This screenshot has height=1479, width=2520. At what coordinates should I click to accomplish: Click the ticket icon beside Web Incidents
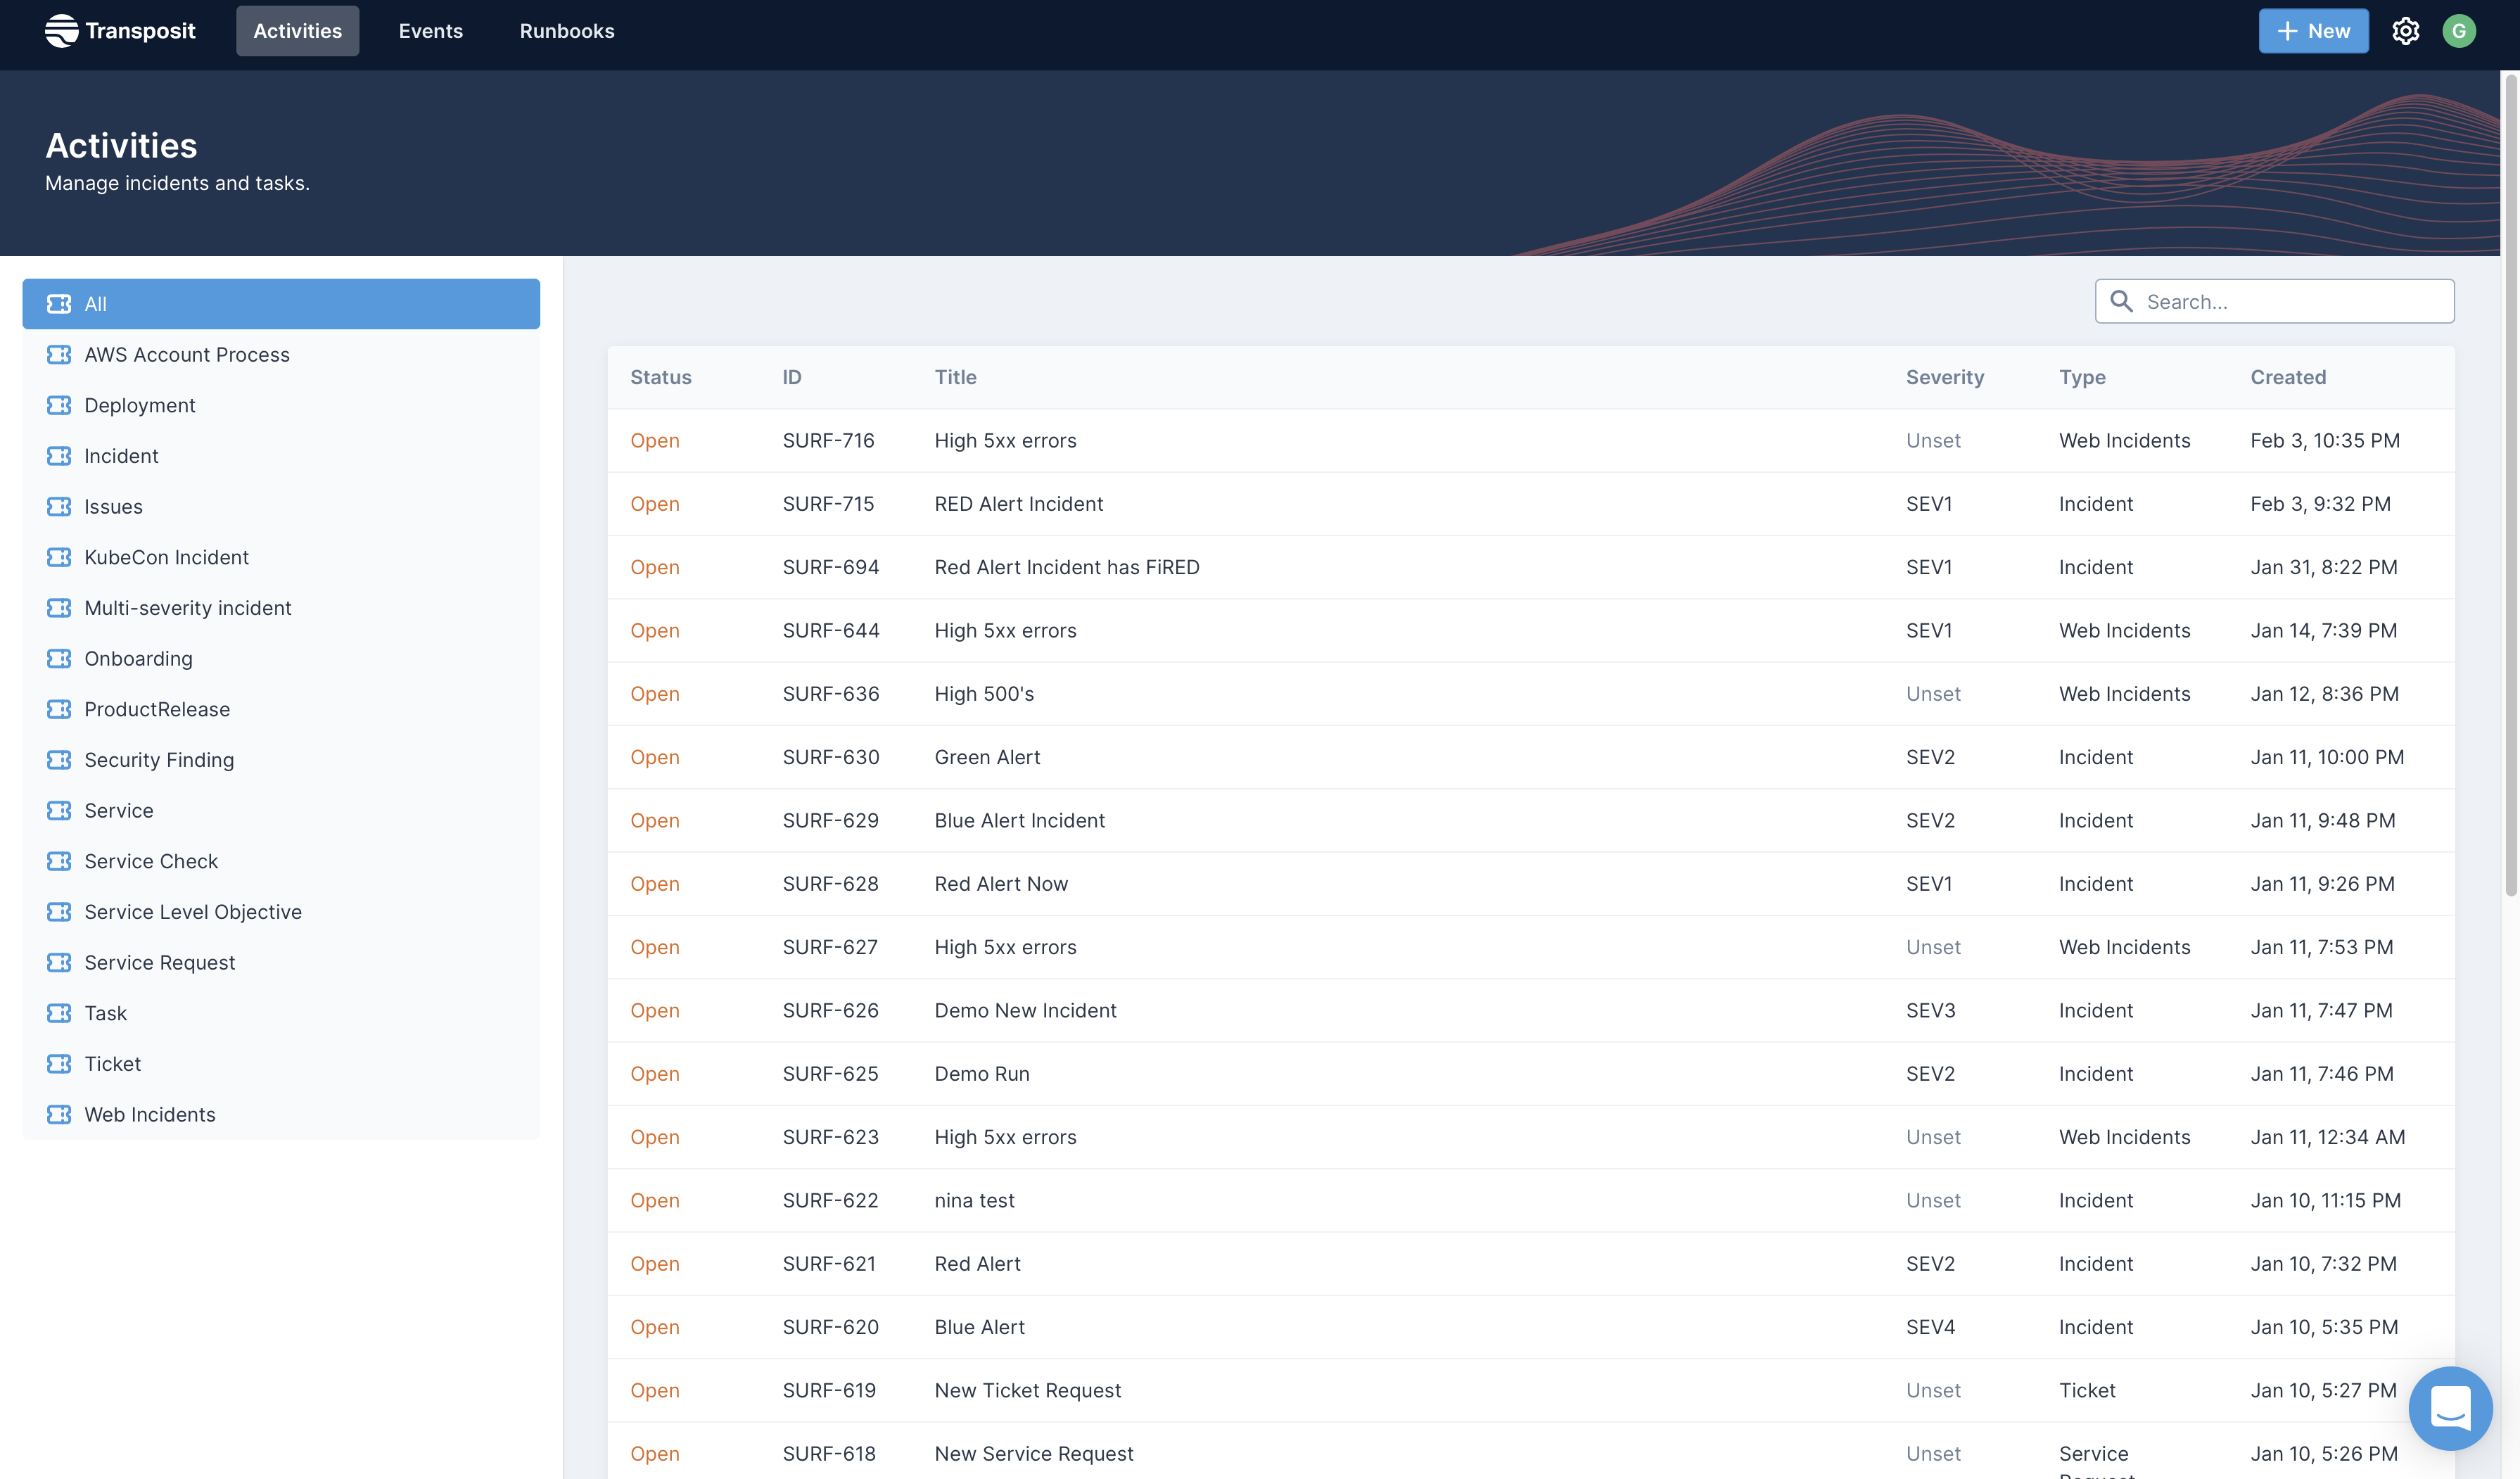coord(59,1114)
